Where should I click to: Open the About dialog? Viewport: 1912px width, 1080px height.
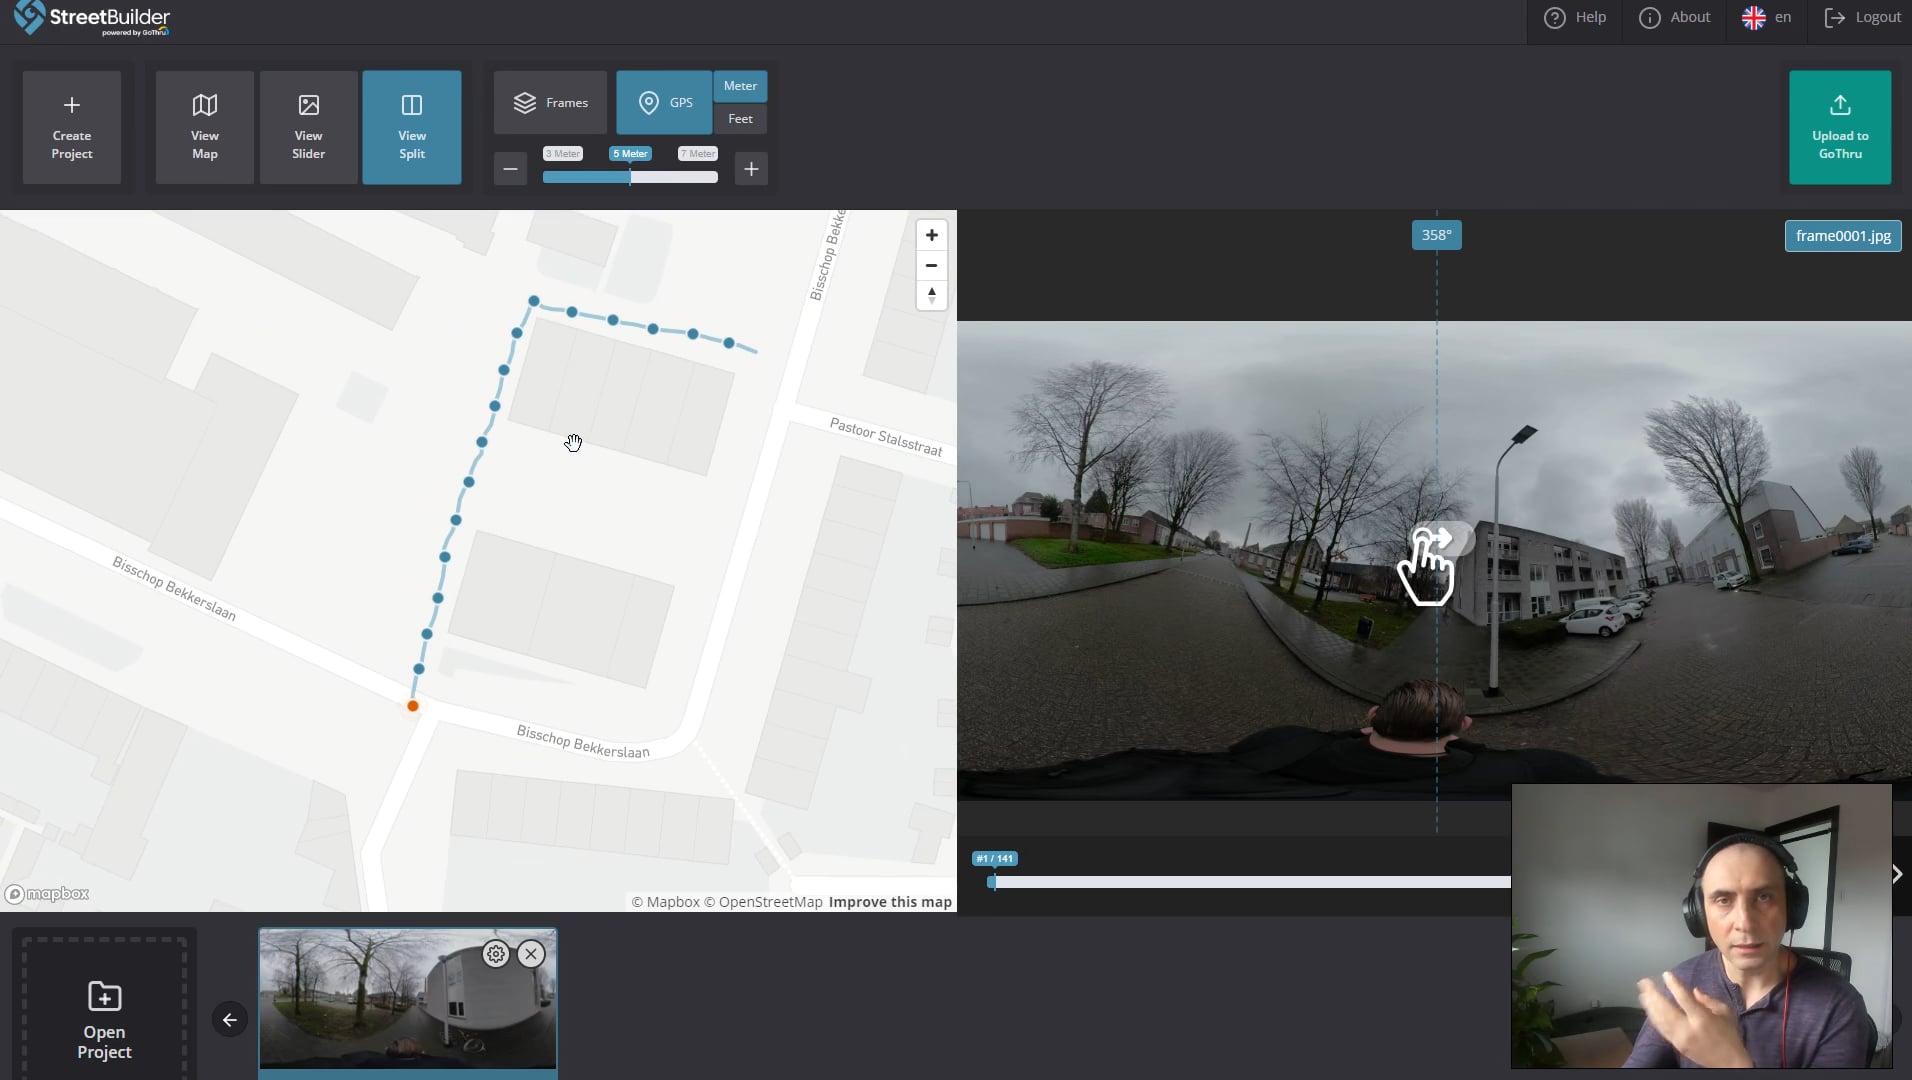coord(1675,16)
